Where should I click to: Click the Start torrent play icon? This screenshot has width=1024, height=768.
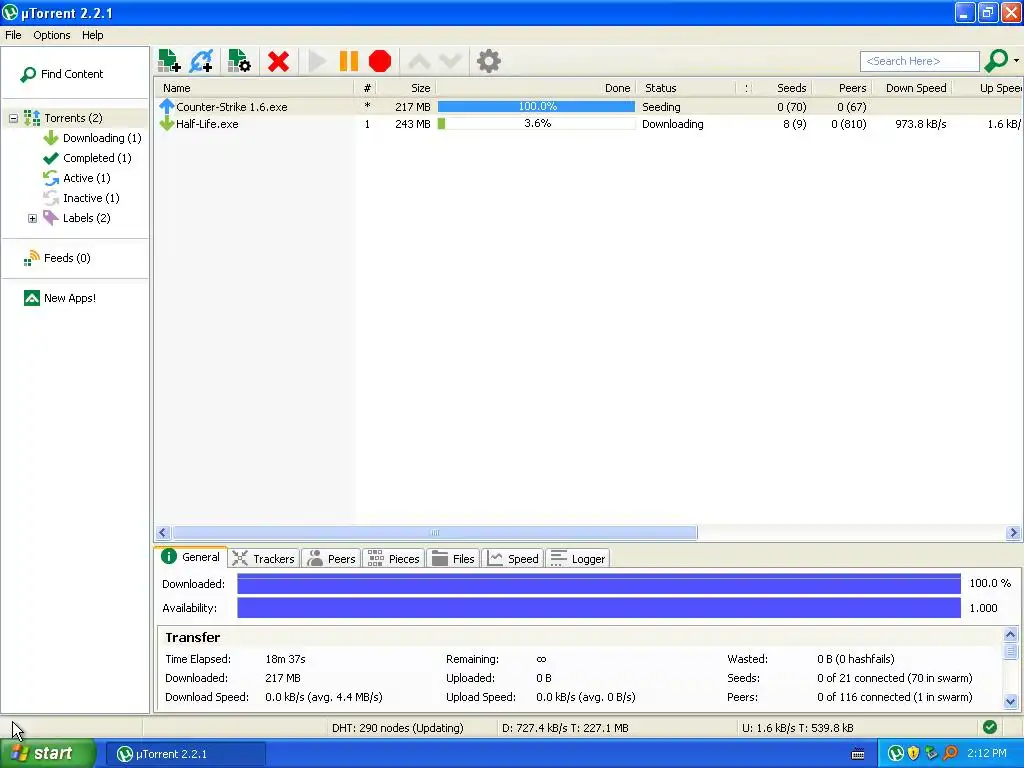[x=317, y=61]
